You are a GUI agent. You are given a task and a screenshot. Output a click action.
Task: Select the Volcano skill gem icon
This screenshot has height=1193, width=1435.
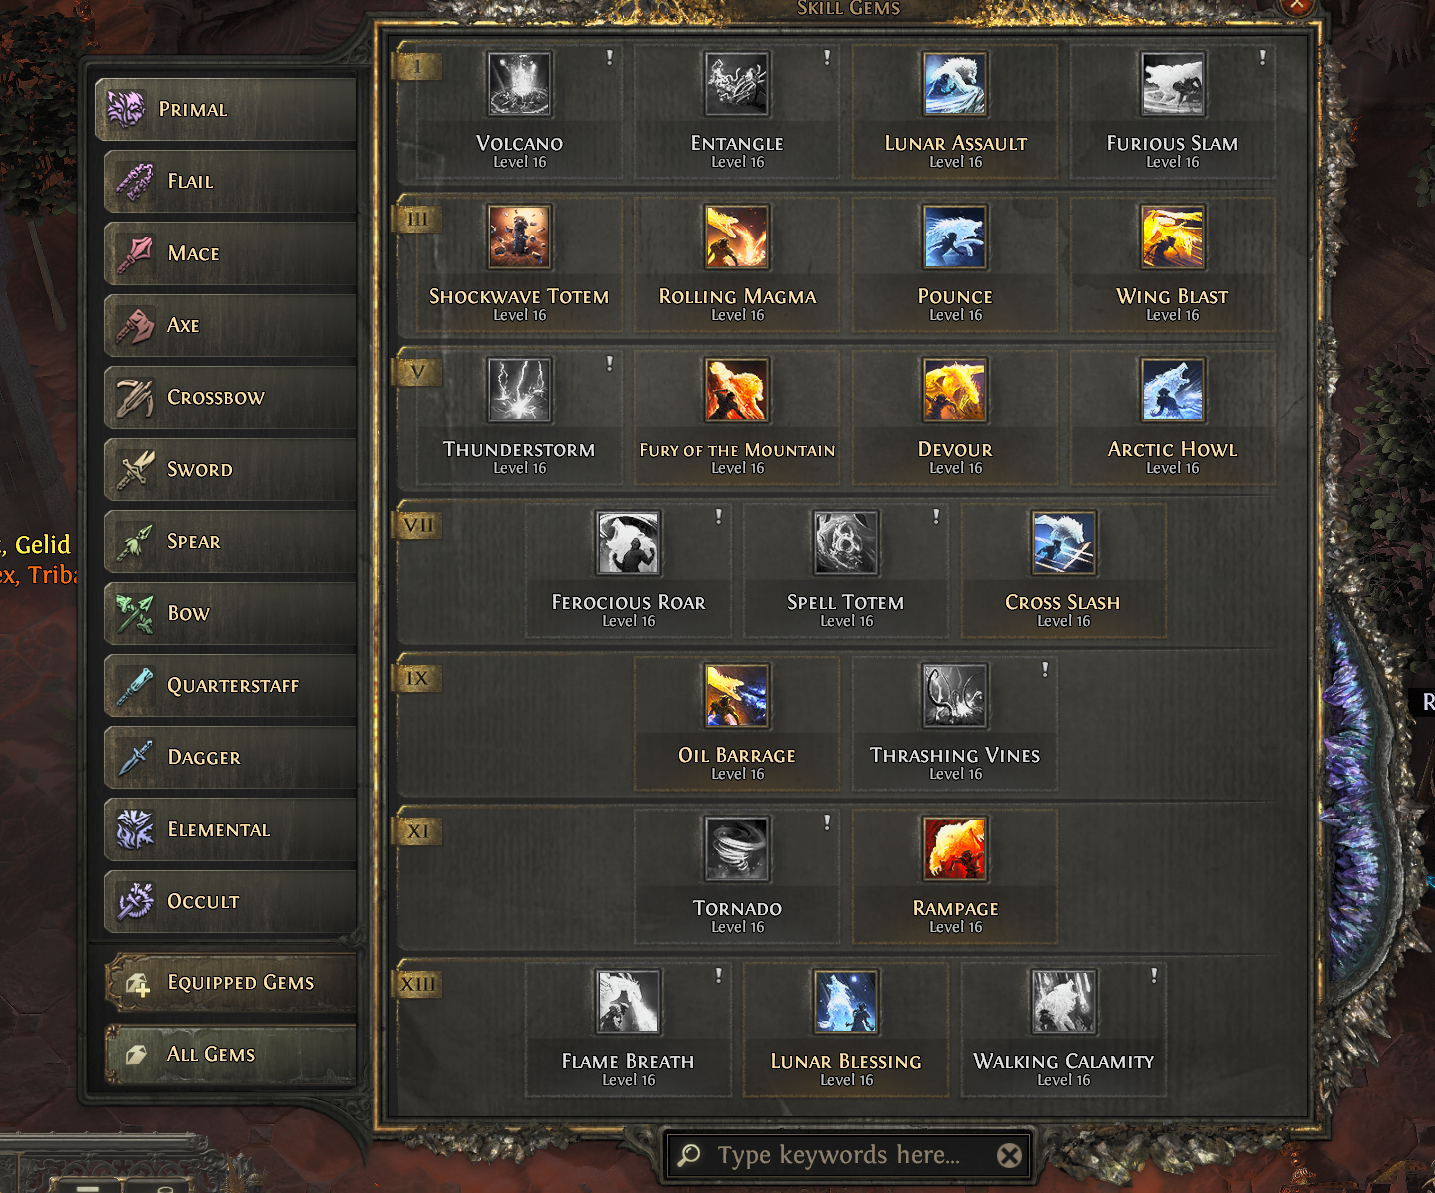tap(519, 84)
